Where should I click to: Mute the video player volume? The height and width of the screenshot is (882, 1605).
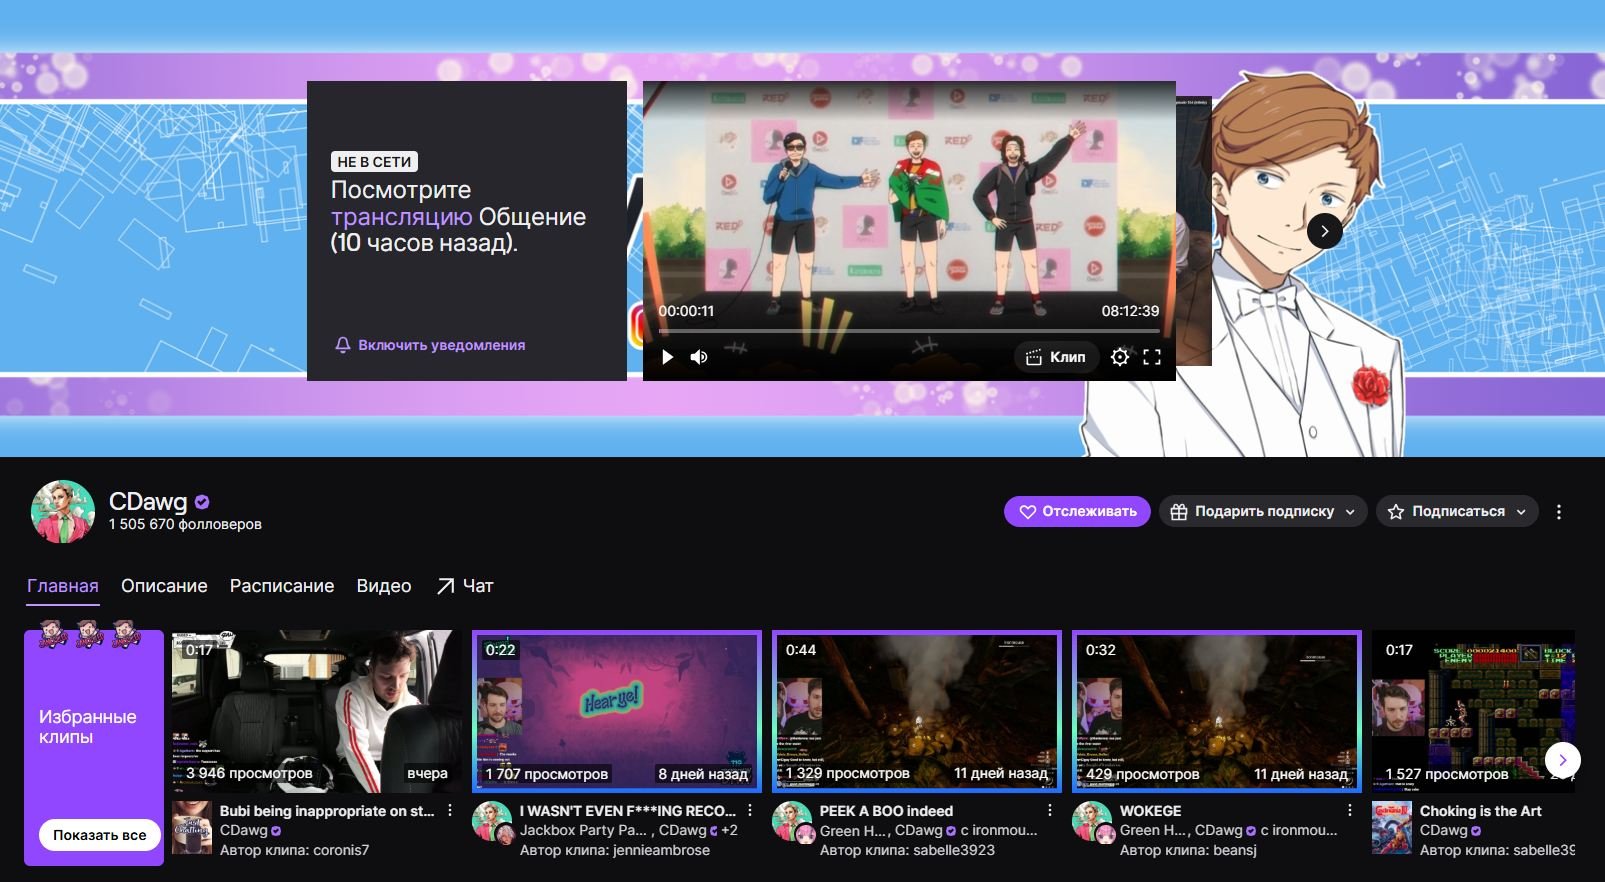tap(699, 357)
